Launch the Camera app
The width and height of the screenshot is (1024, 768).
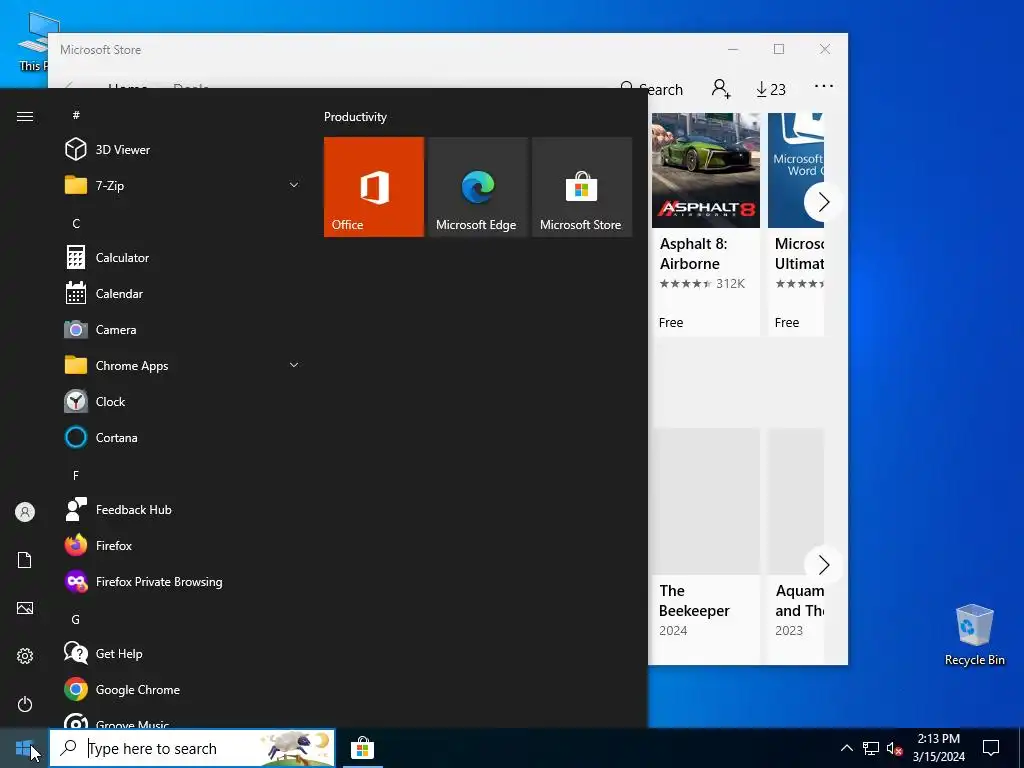(183, 329)
